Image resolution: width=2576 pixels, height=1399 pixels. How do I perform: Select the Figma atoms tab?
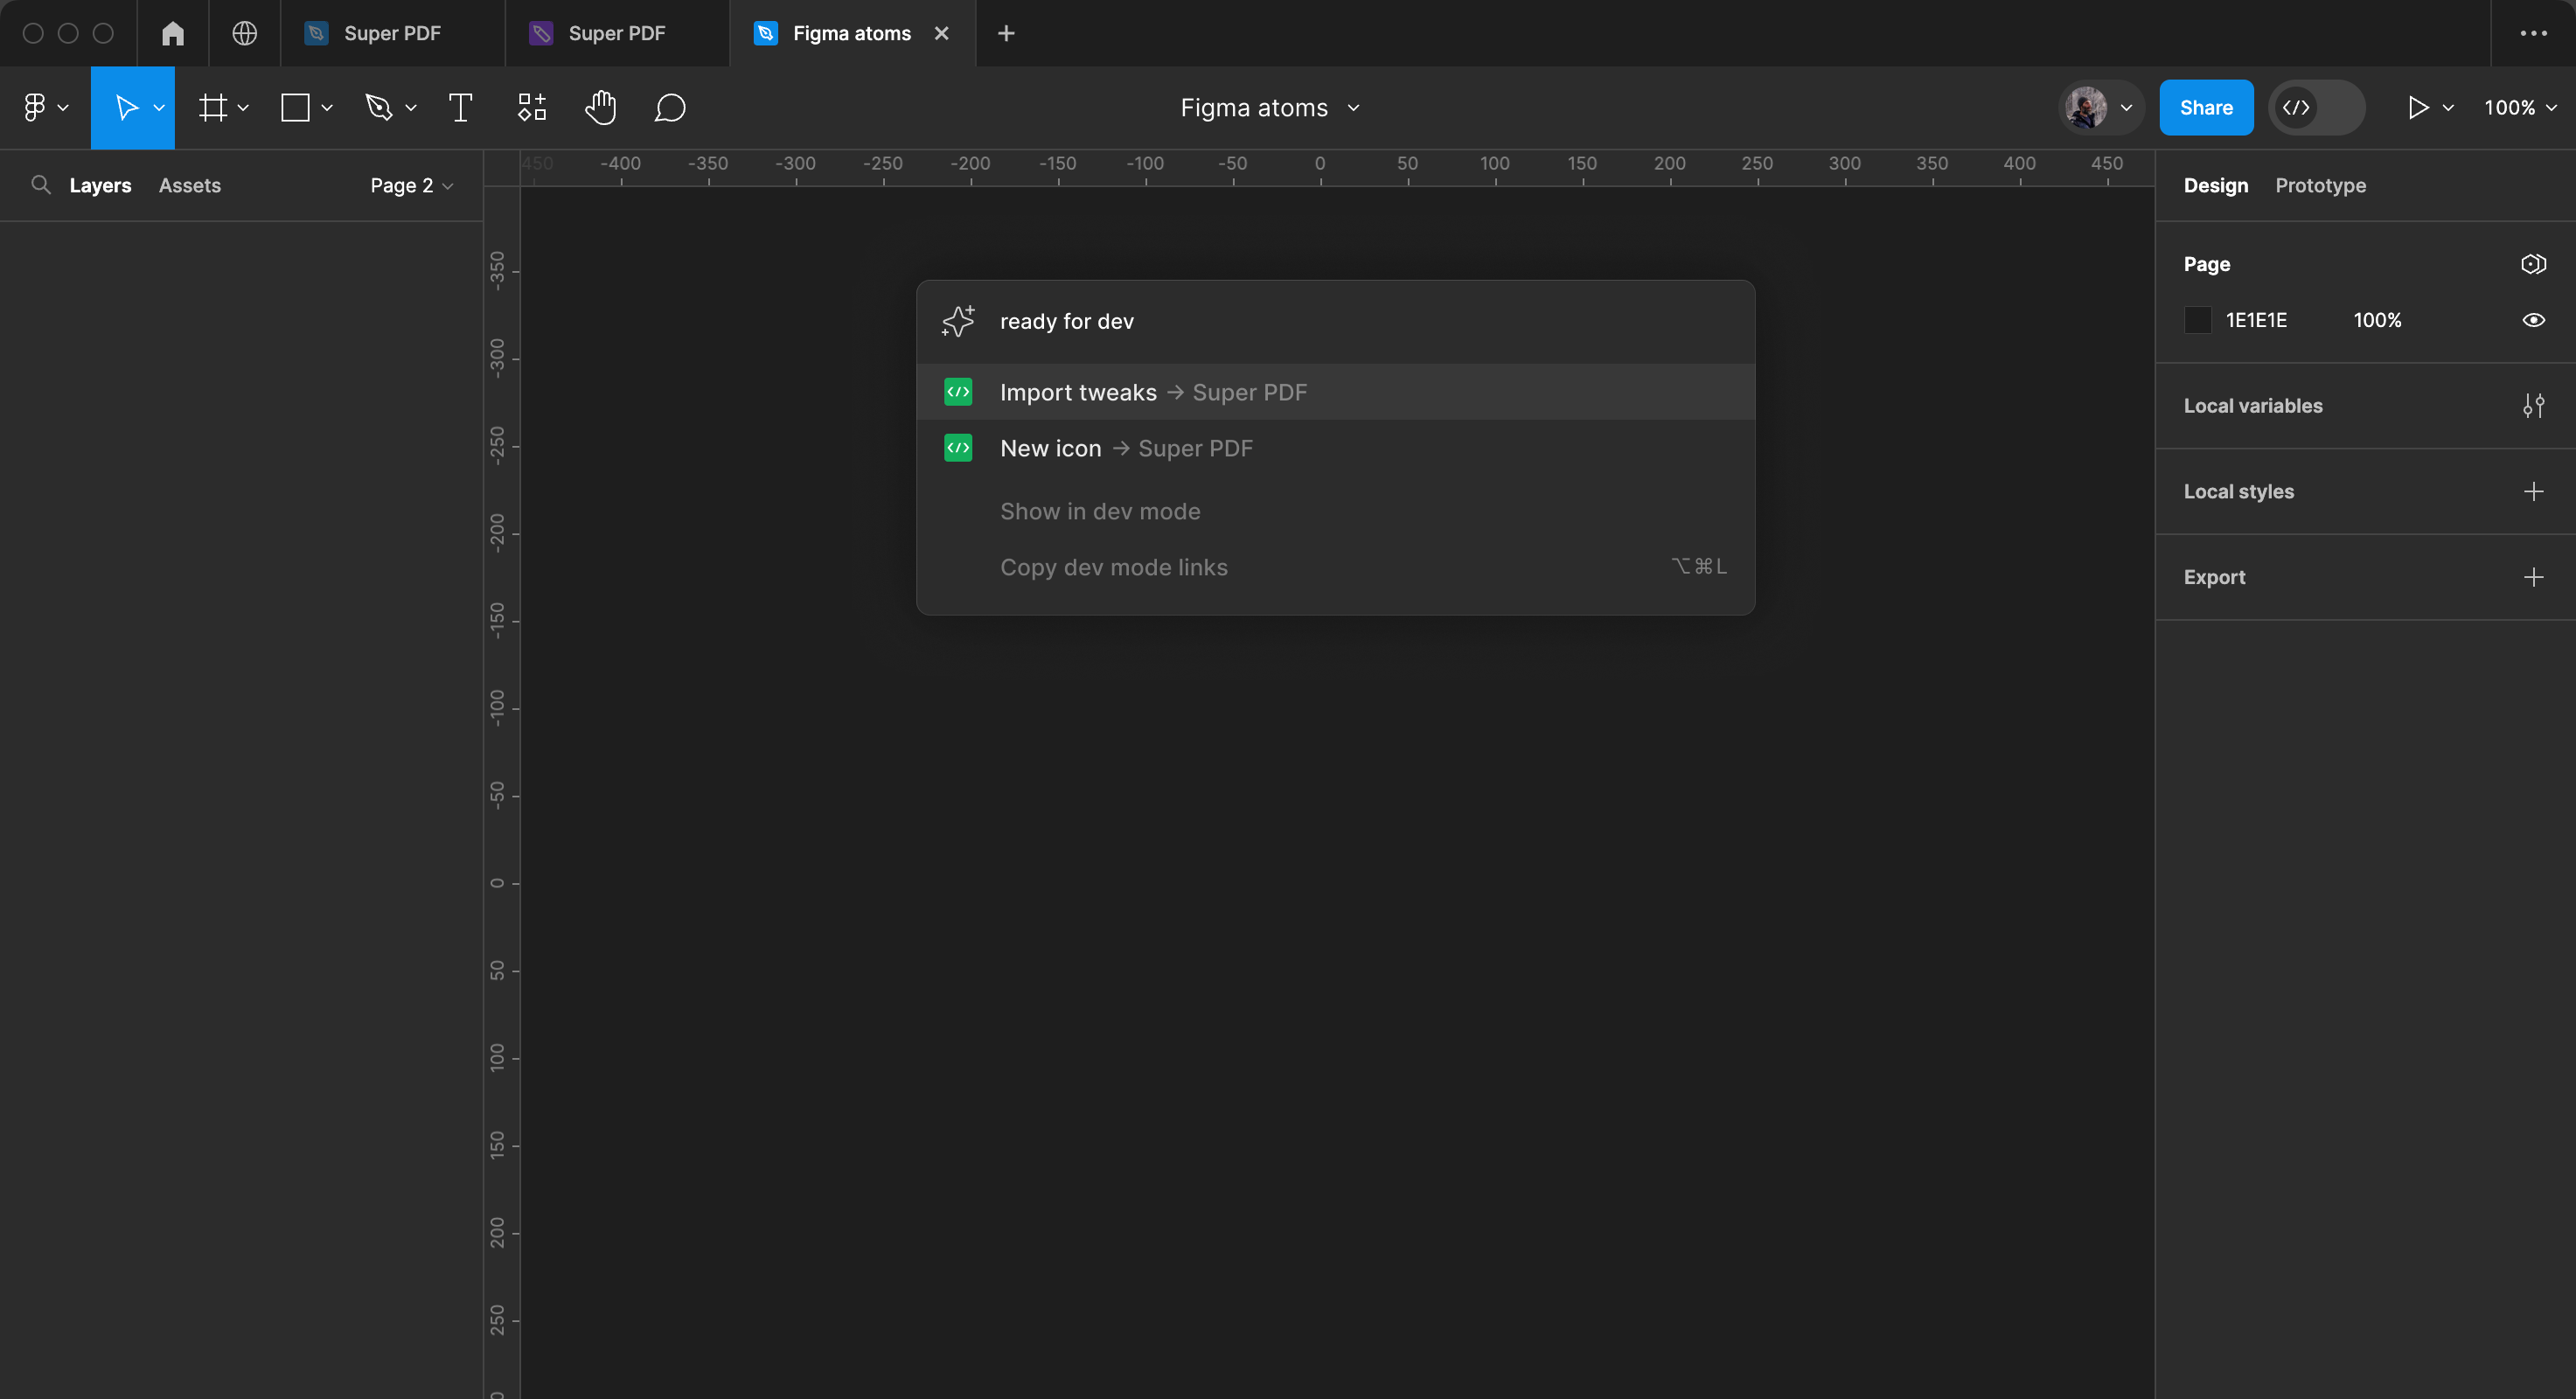pyautogui.click(x=851, y=33)
